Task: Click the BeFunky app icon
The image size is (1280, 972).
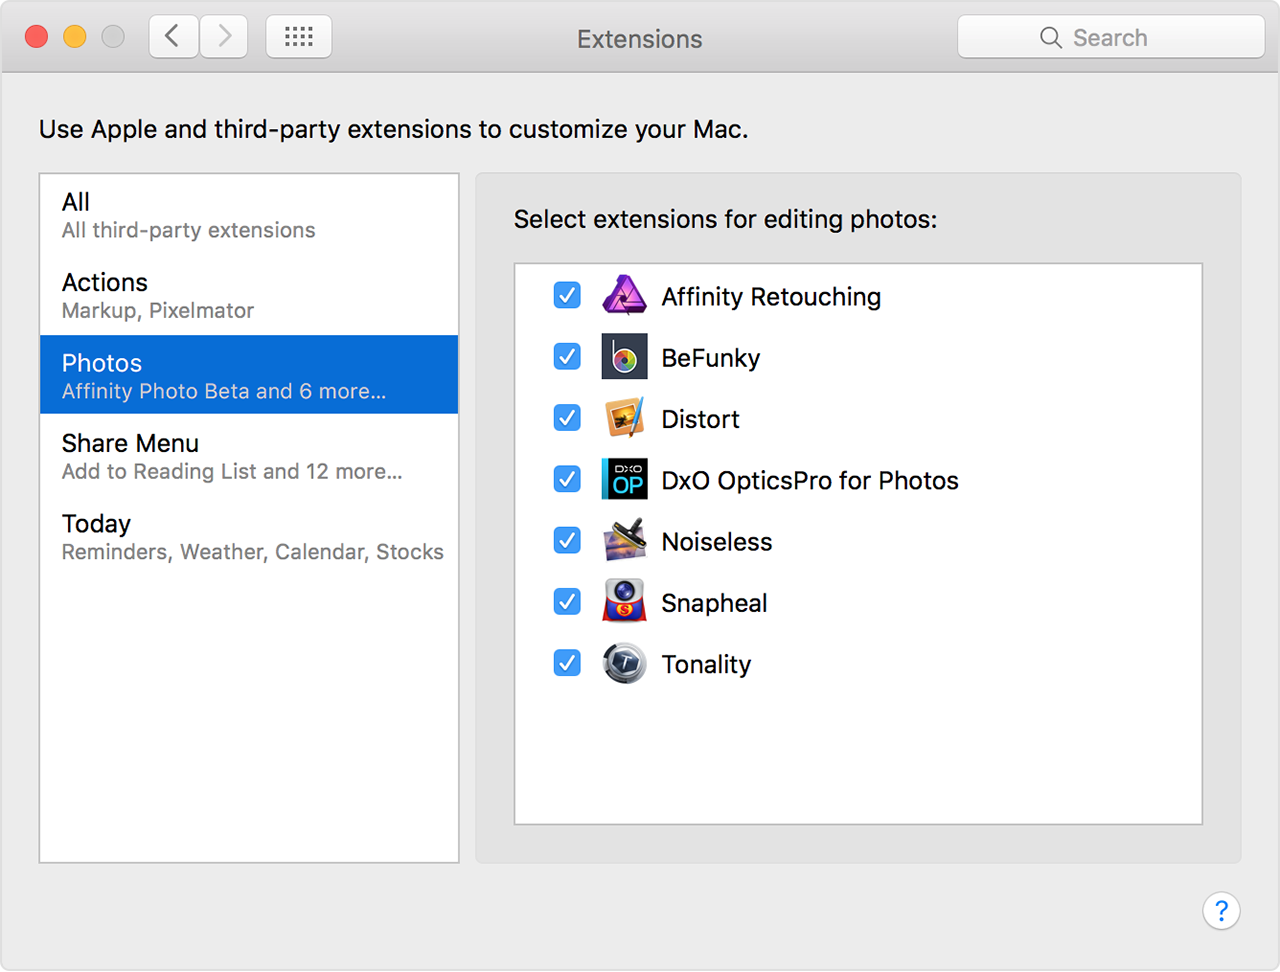Action: [624, 357]
